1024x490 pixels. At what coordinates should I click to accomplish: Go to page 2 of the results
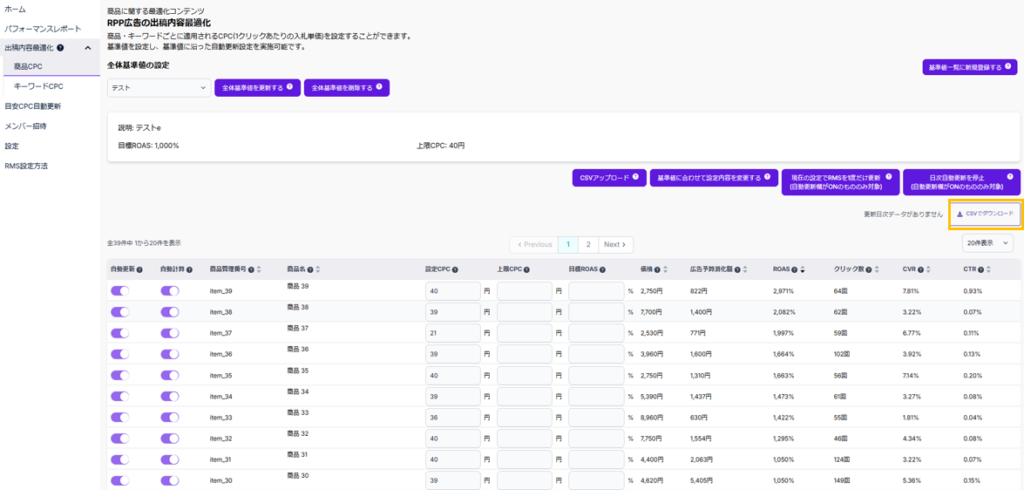click(588, 244)
